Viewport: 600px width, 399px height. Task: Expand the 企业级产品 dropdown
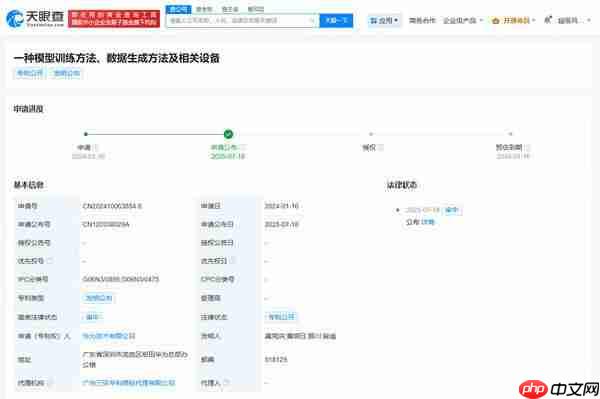click(x=463, y=20)
